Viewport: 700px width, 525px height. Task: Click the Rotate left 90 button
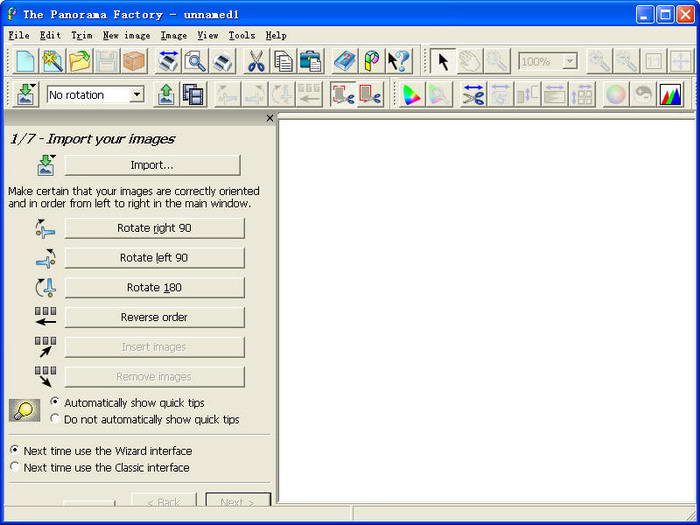tap(154, 258)
